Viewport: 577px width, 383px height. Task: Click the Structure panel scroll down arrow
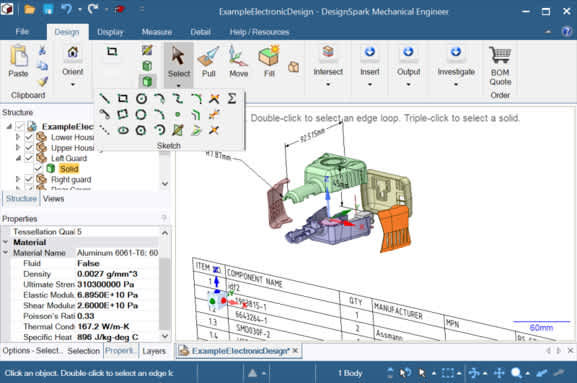point(165,184)
